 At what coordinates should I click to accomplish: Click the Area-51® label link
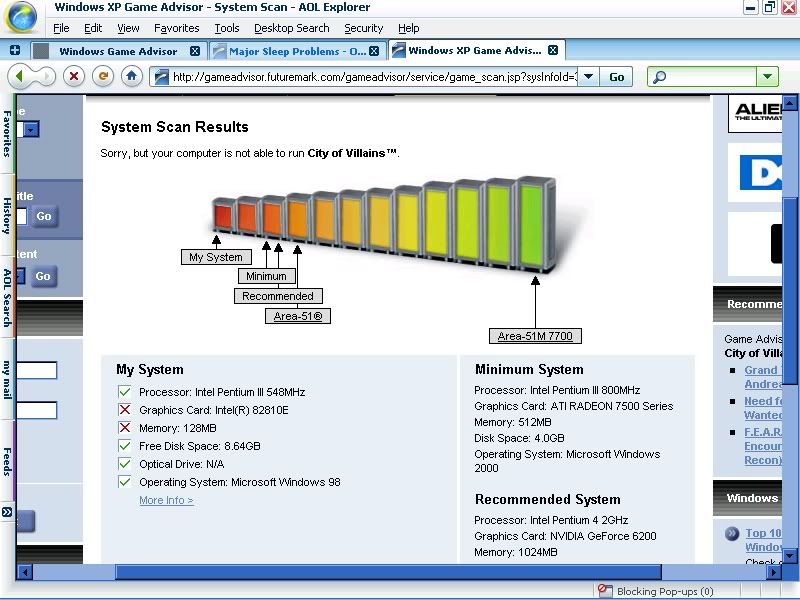[x=298, y=316]
